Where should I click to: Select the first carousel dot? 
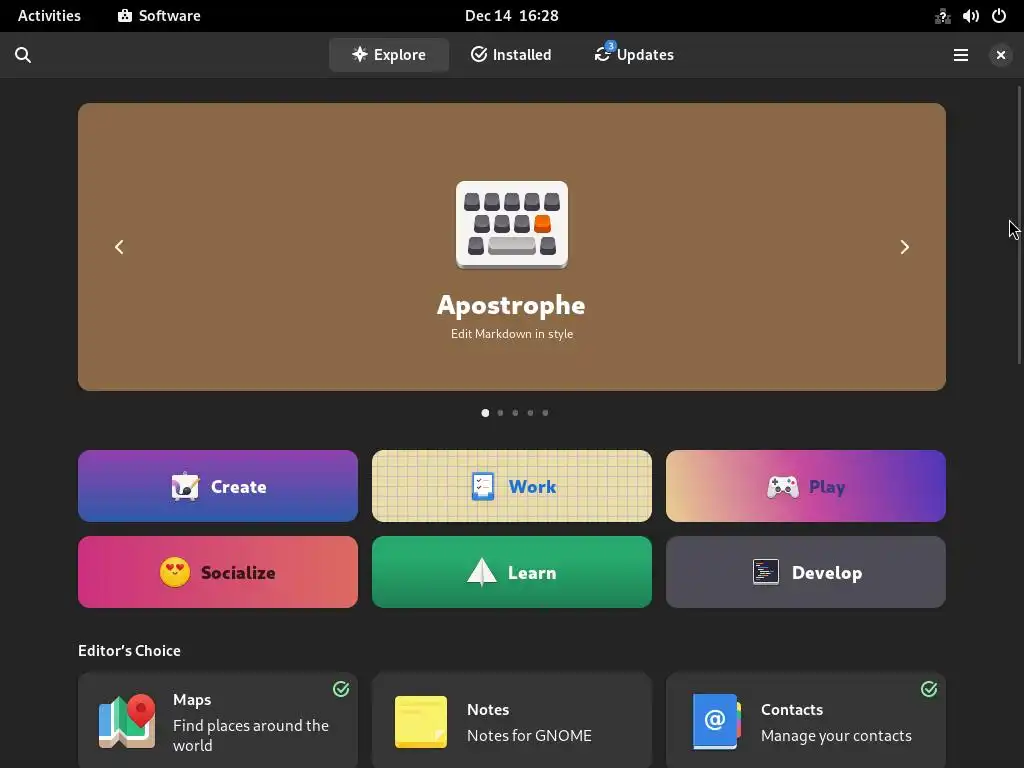point(485,413)
